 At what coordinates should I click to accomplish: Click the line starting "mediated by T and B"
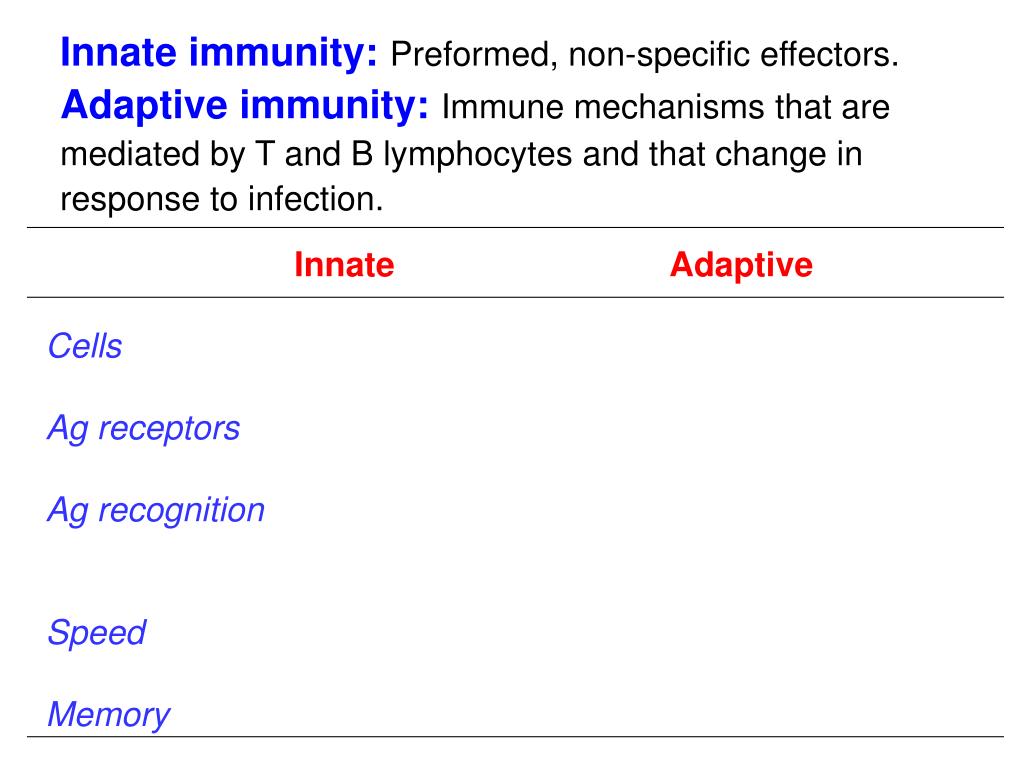(461, 154)
